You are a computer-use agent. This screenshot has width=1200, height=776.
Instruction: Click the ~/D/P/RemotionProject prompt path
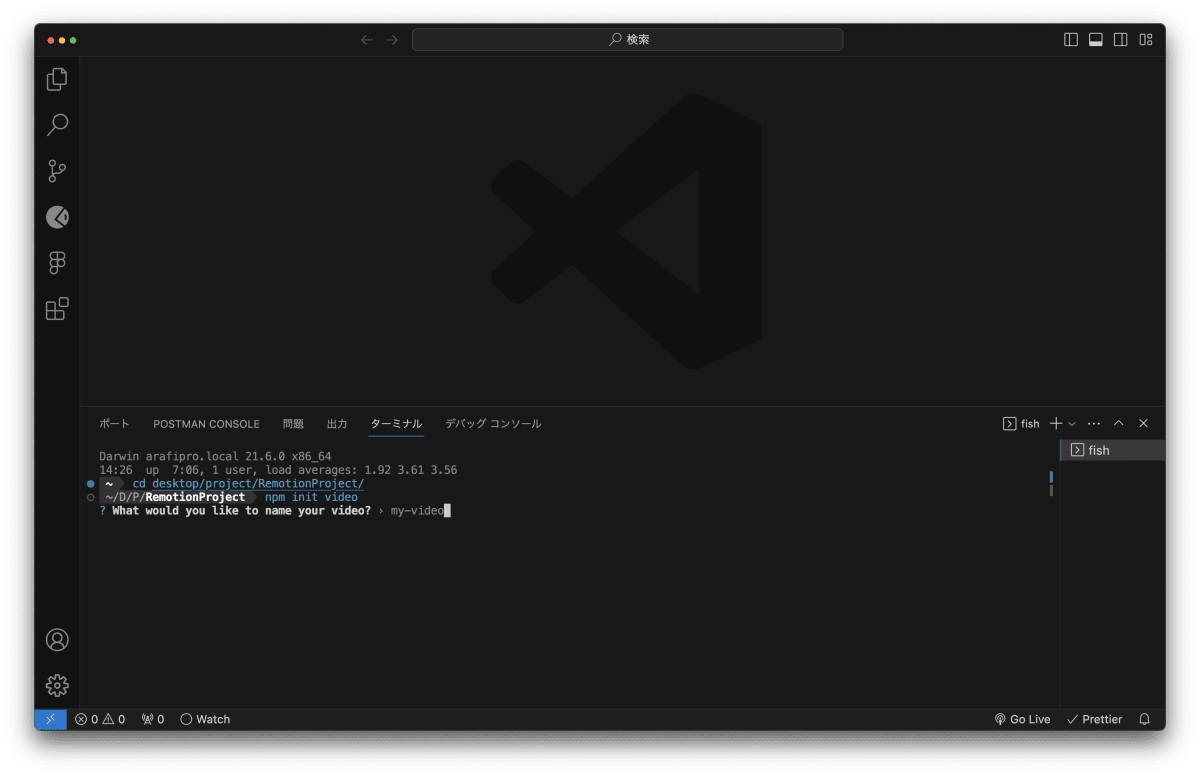[175, 497]
